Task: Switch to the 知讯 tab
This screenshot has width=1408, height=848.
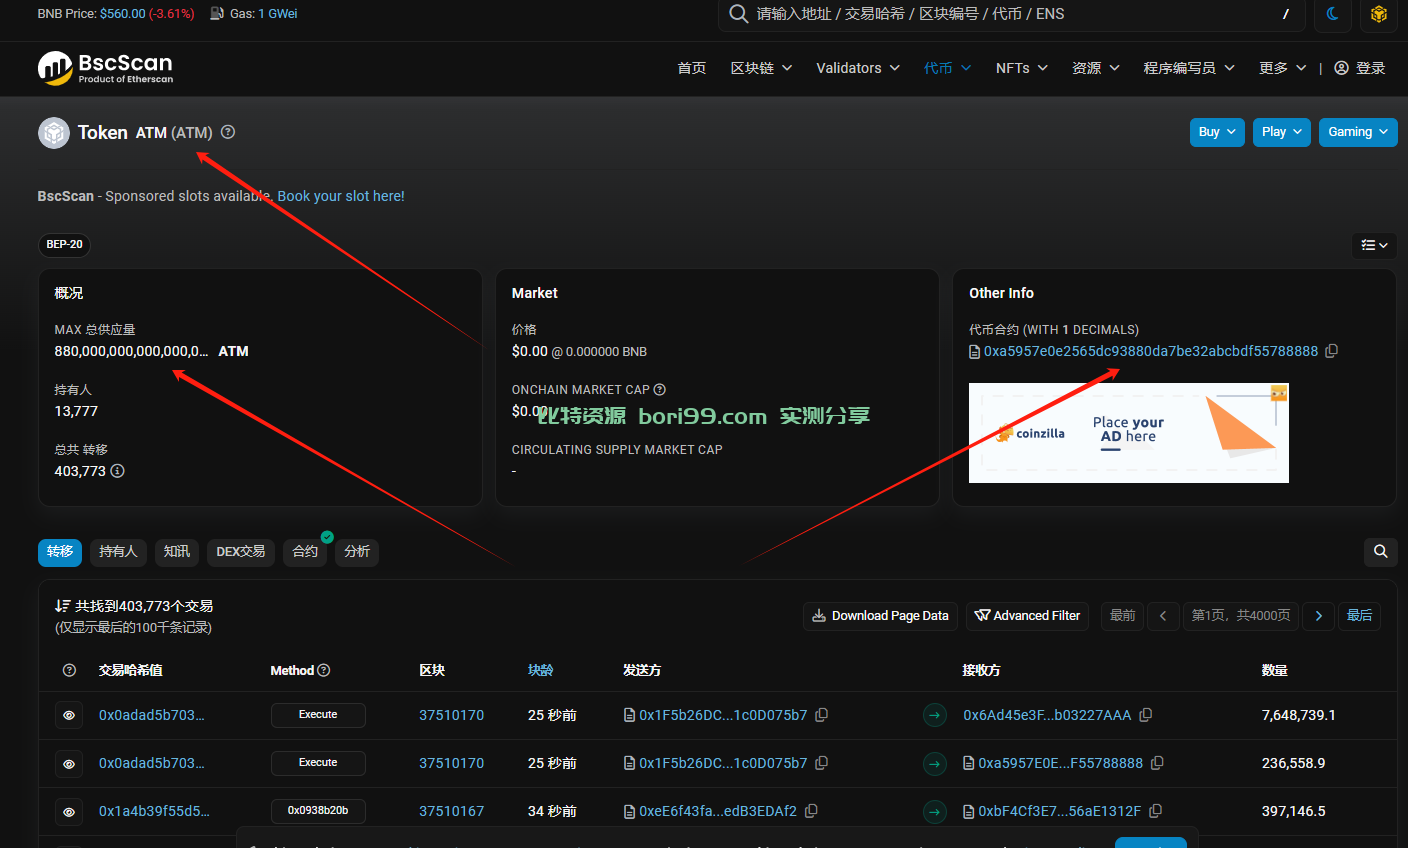Action: pos(177,552)
